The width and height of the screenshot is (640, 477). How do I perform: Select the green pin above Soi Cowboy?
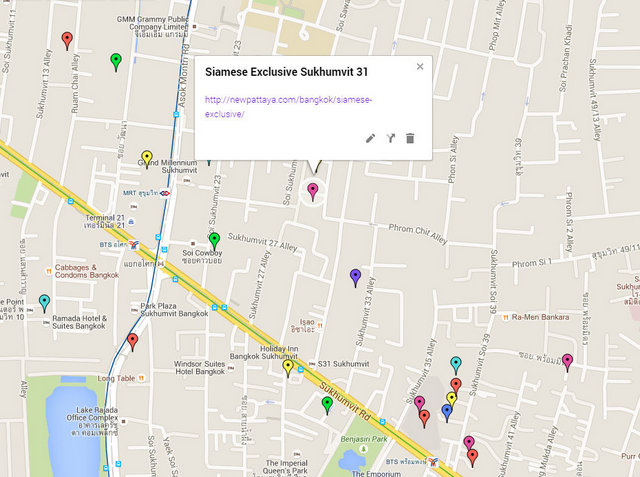214,242
